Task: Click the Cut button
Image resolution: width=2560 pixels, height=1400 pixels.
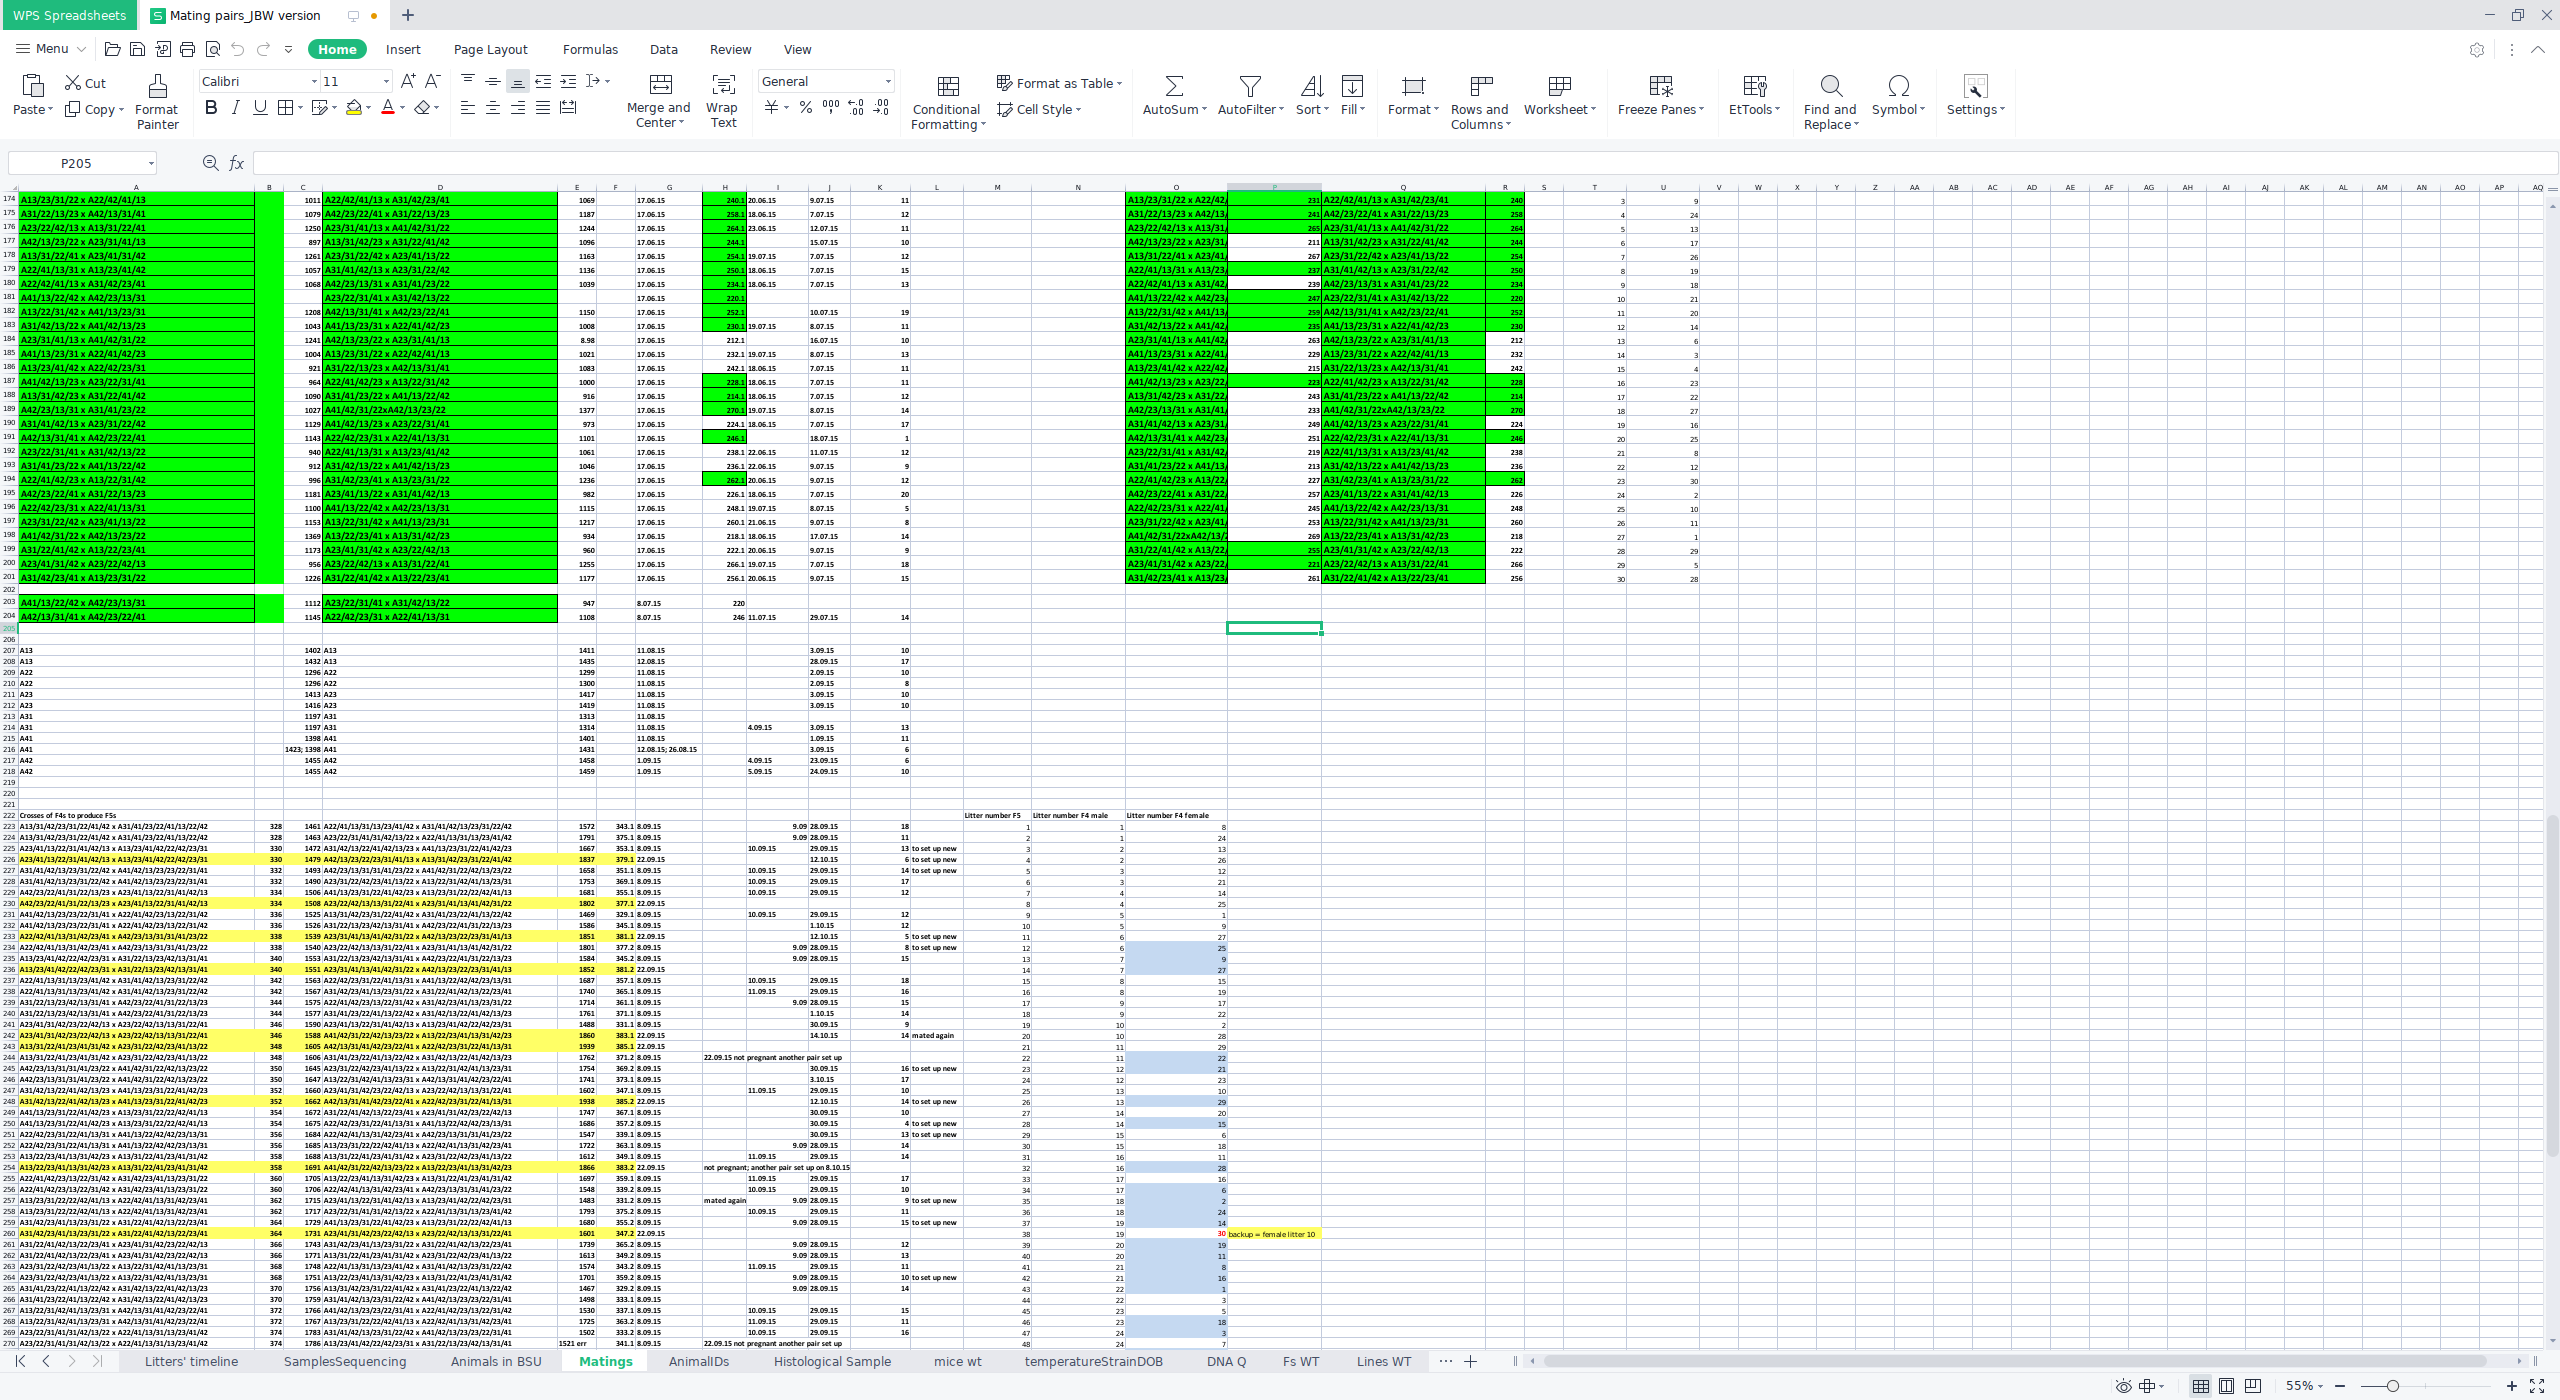Action: coord(86,83)
